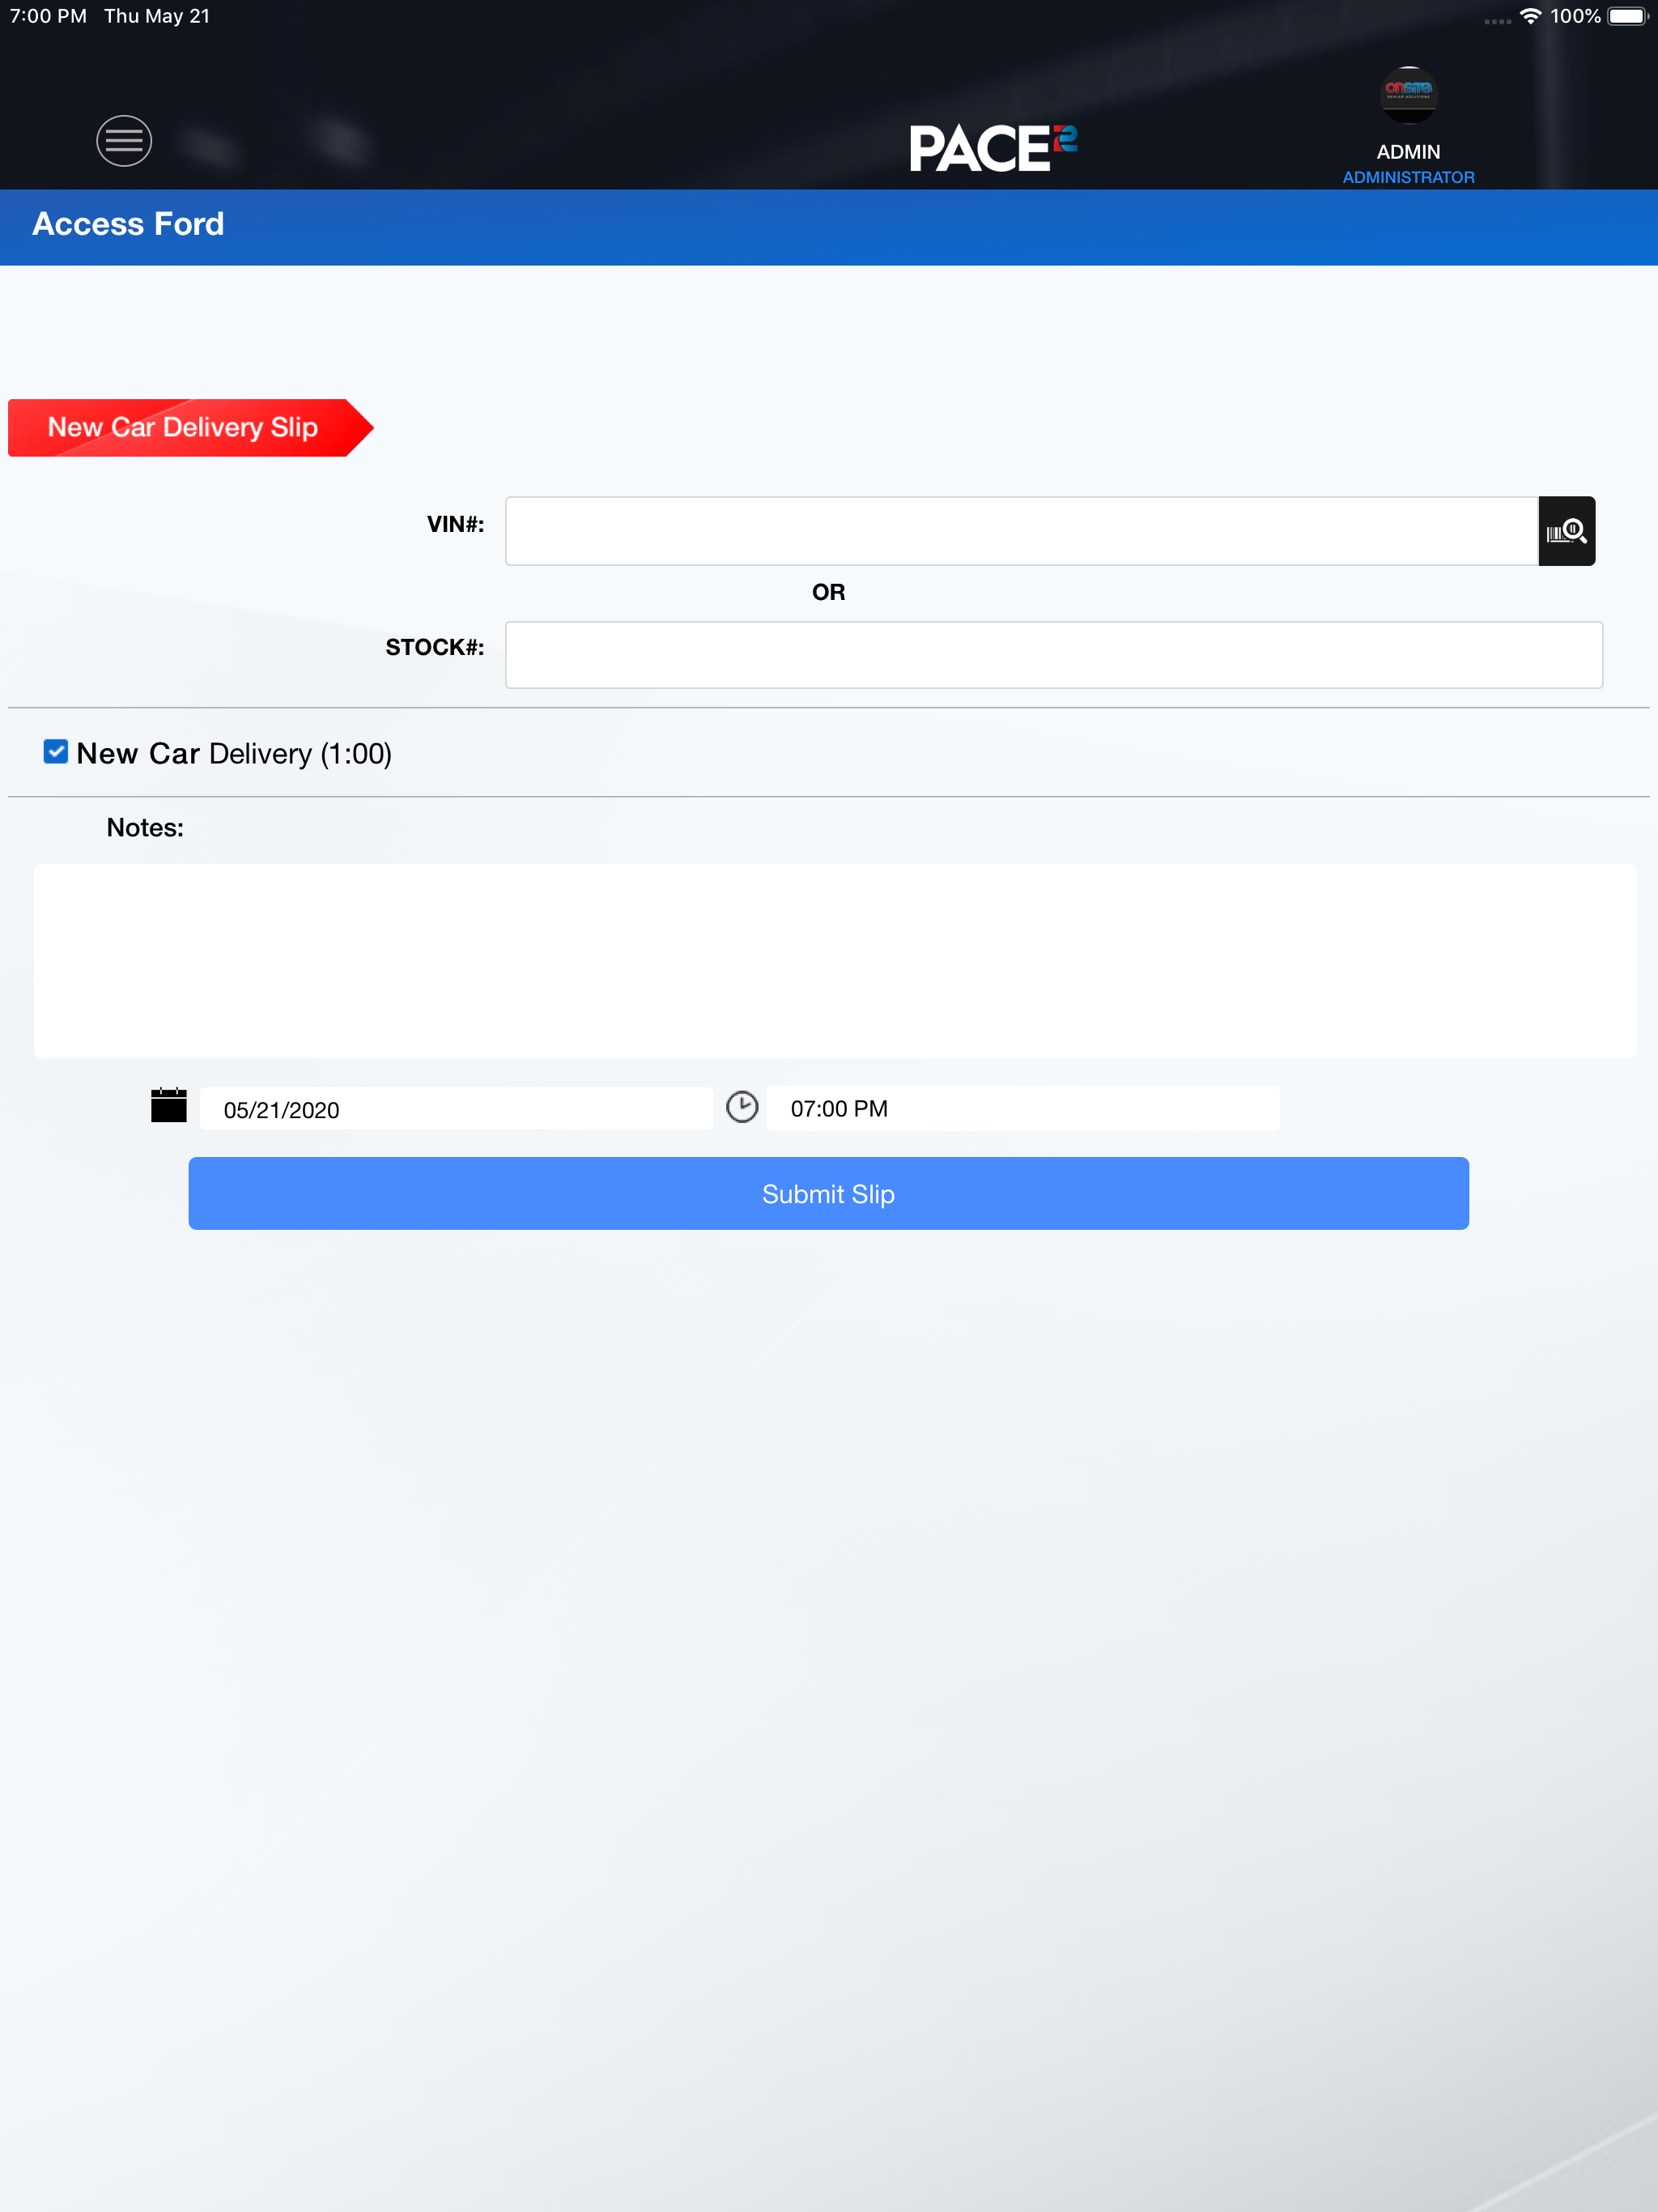Submit the slip
The height and width of the screenshot is (2212, 1658).
point(828,1194)
